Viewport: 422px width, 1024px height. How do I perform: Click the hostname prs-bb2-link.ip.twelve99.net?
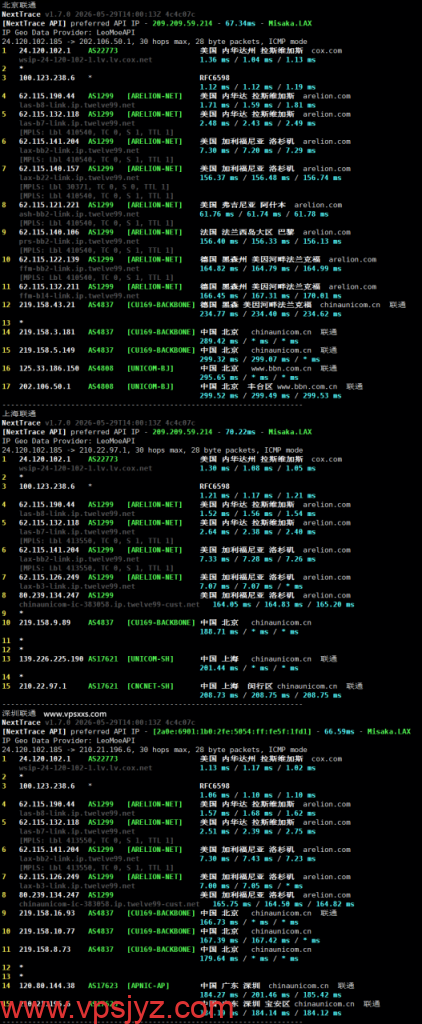click(77, 241)
